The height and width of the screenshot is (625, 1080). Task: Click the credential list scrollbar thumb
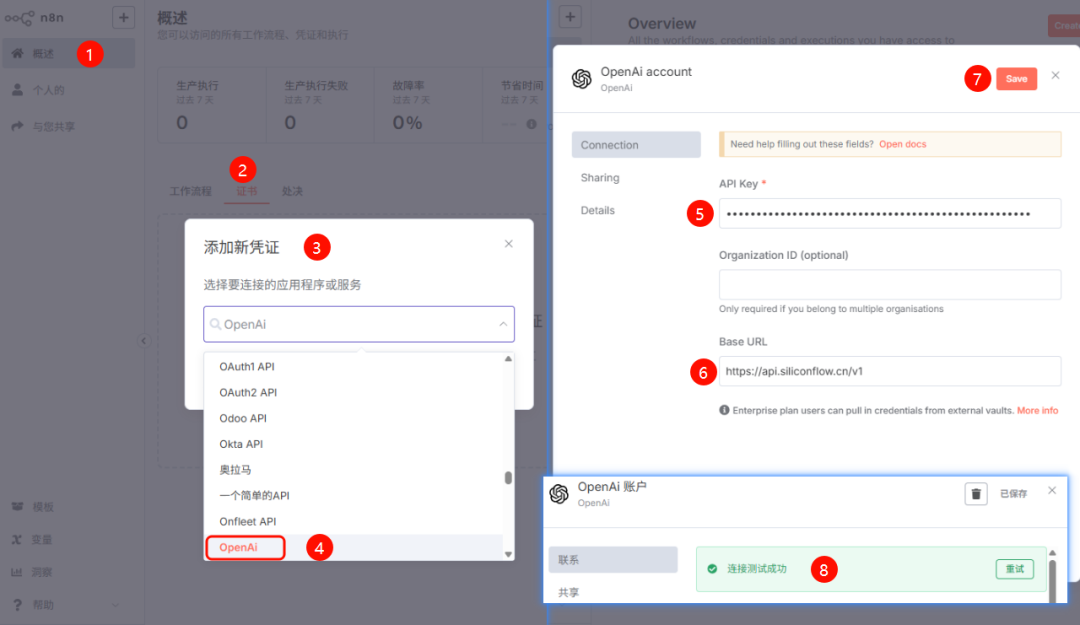coord(508,478)
